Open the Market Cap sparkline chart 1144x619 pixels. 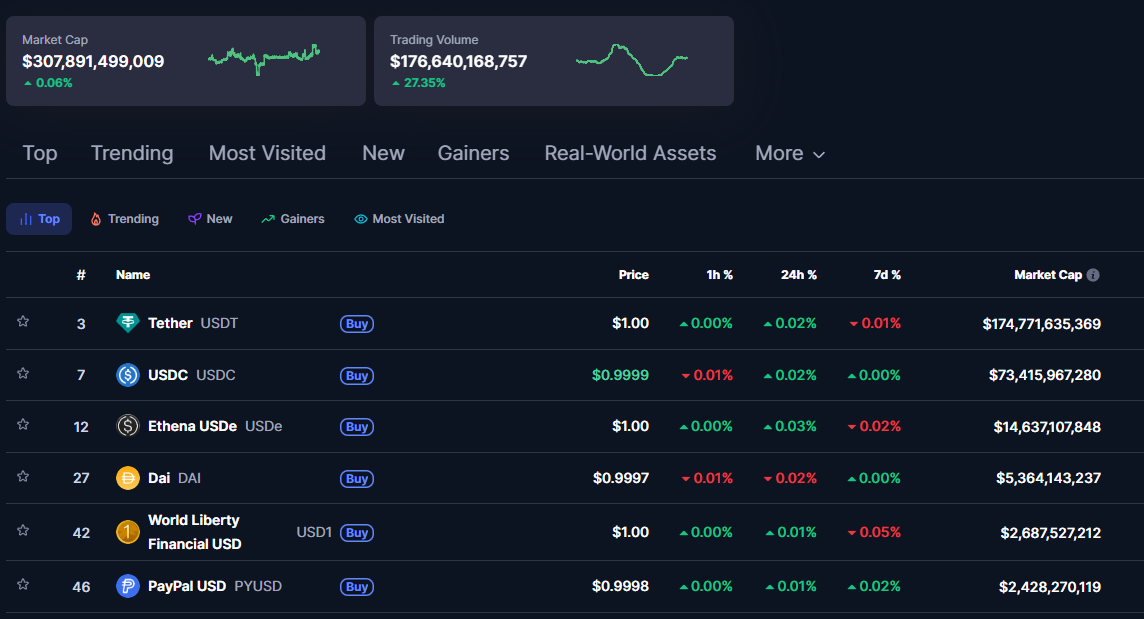263,59
